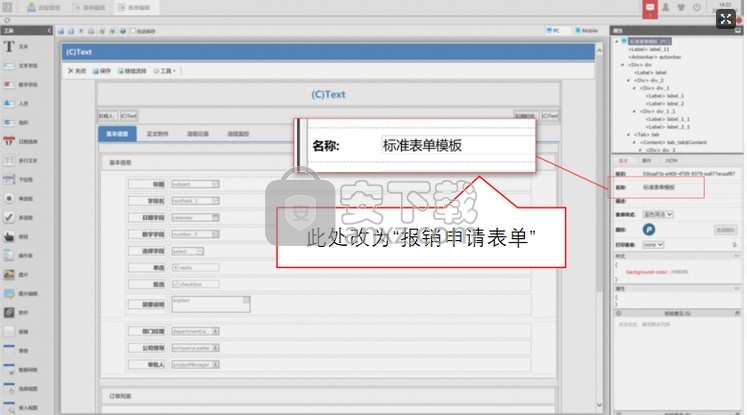The width and height of the screenshot is (747, 415).
Task: Choose the attachment paperclip (附件) tool
Action: 9,313
